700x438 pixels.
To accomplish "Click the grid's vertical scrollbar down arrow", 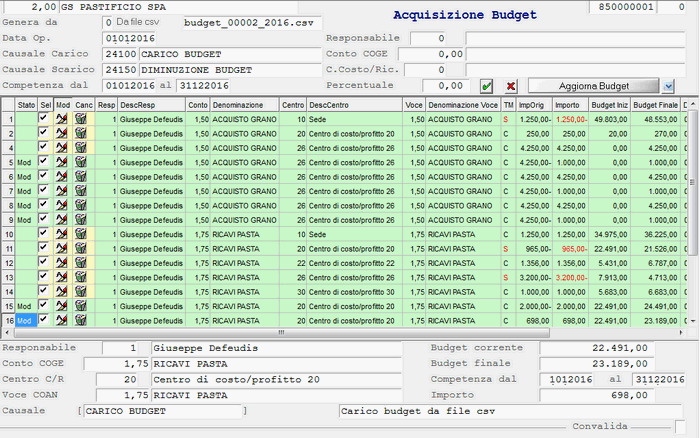I will (x=693, y=321).
